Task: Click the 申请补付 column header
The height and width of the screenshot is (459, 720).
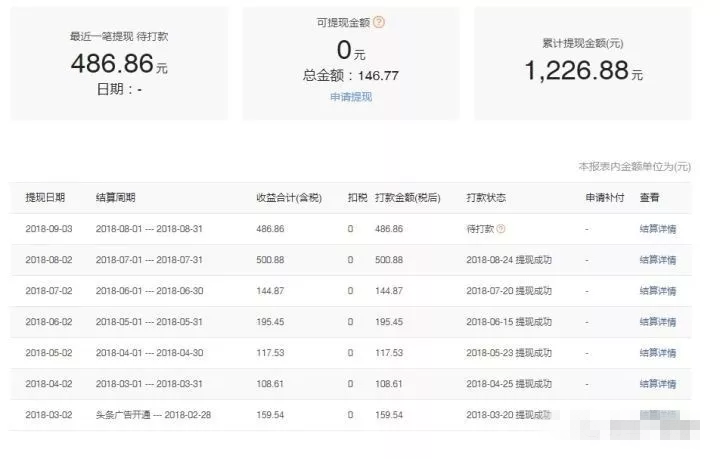Action: click(x=605, y=197)
